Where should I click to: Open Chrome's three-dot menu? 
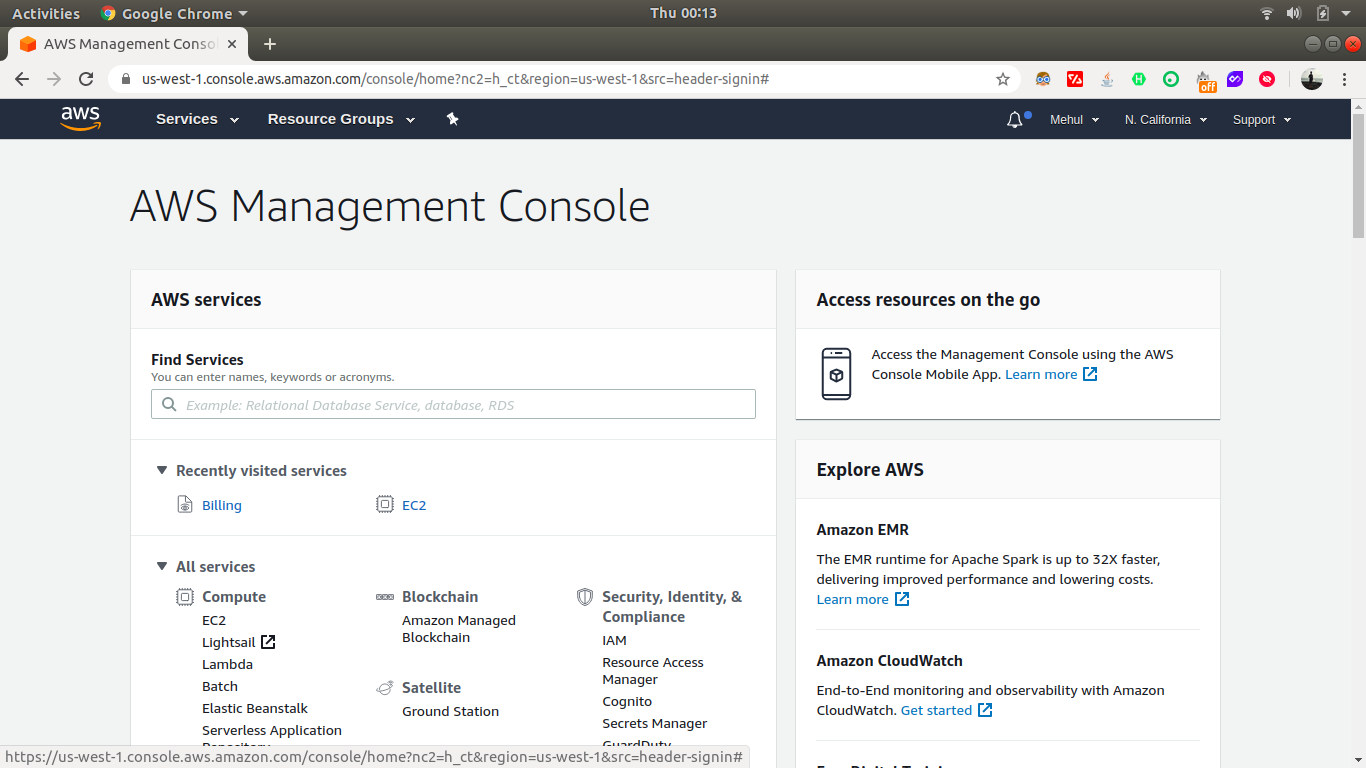click(1345, 79)
